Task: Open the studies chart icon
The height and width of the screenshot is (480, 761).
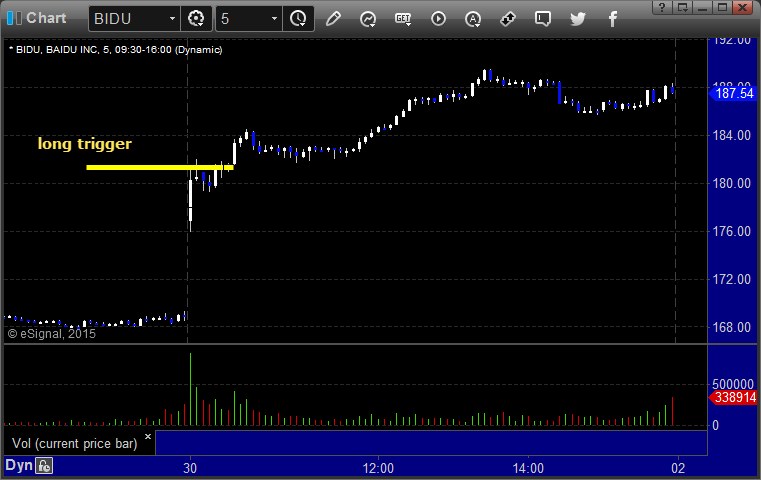Action: (368, 19)
